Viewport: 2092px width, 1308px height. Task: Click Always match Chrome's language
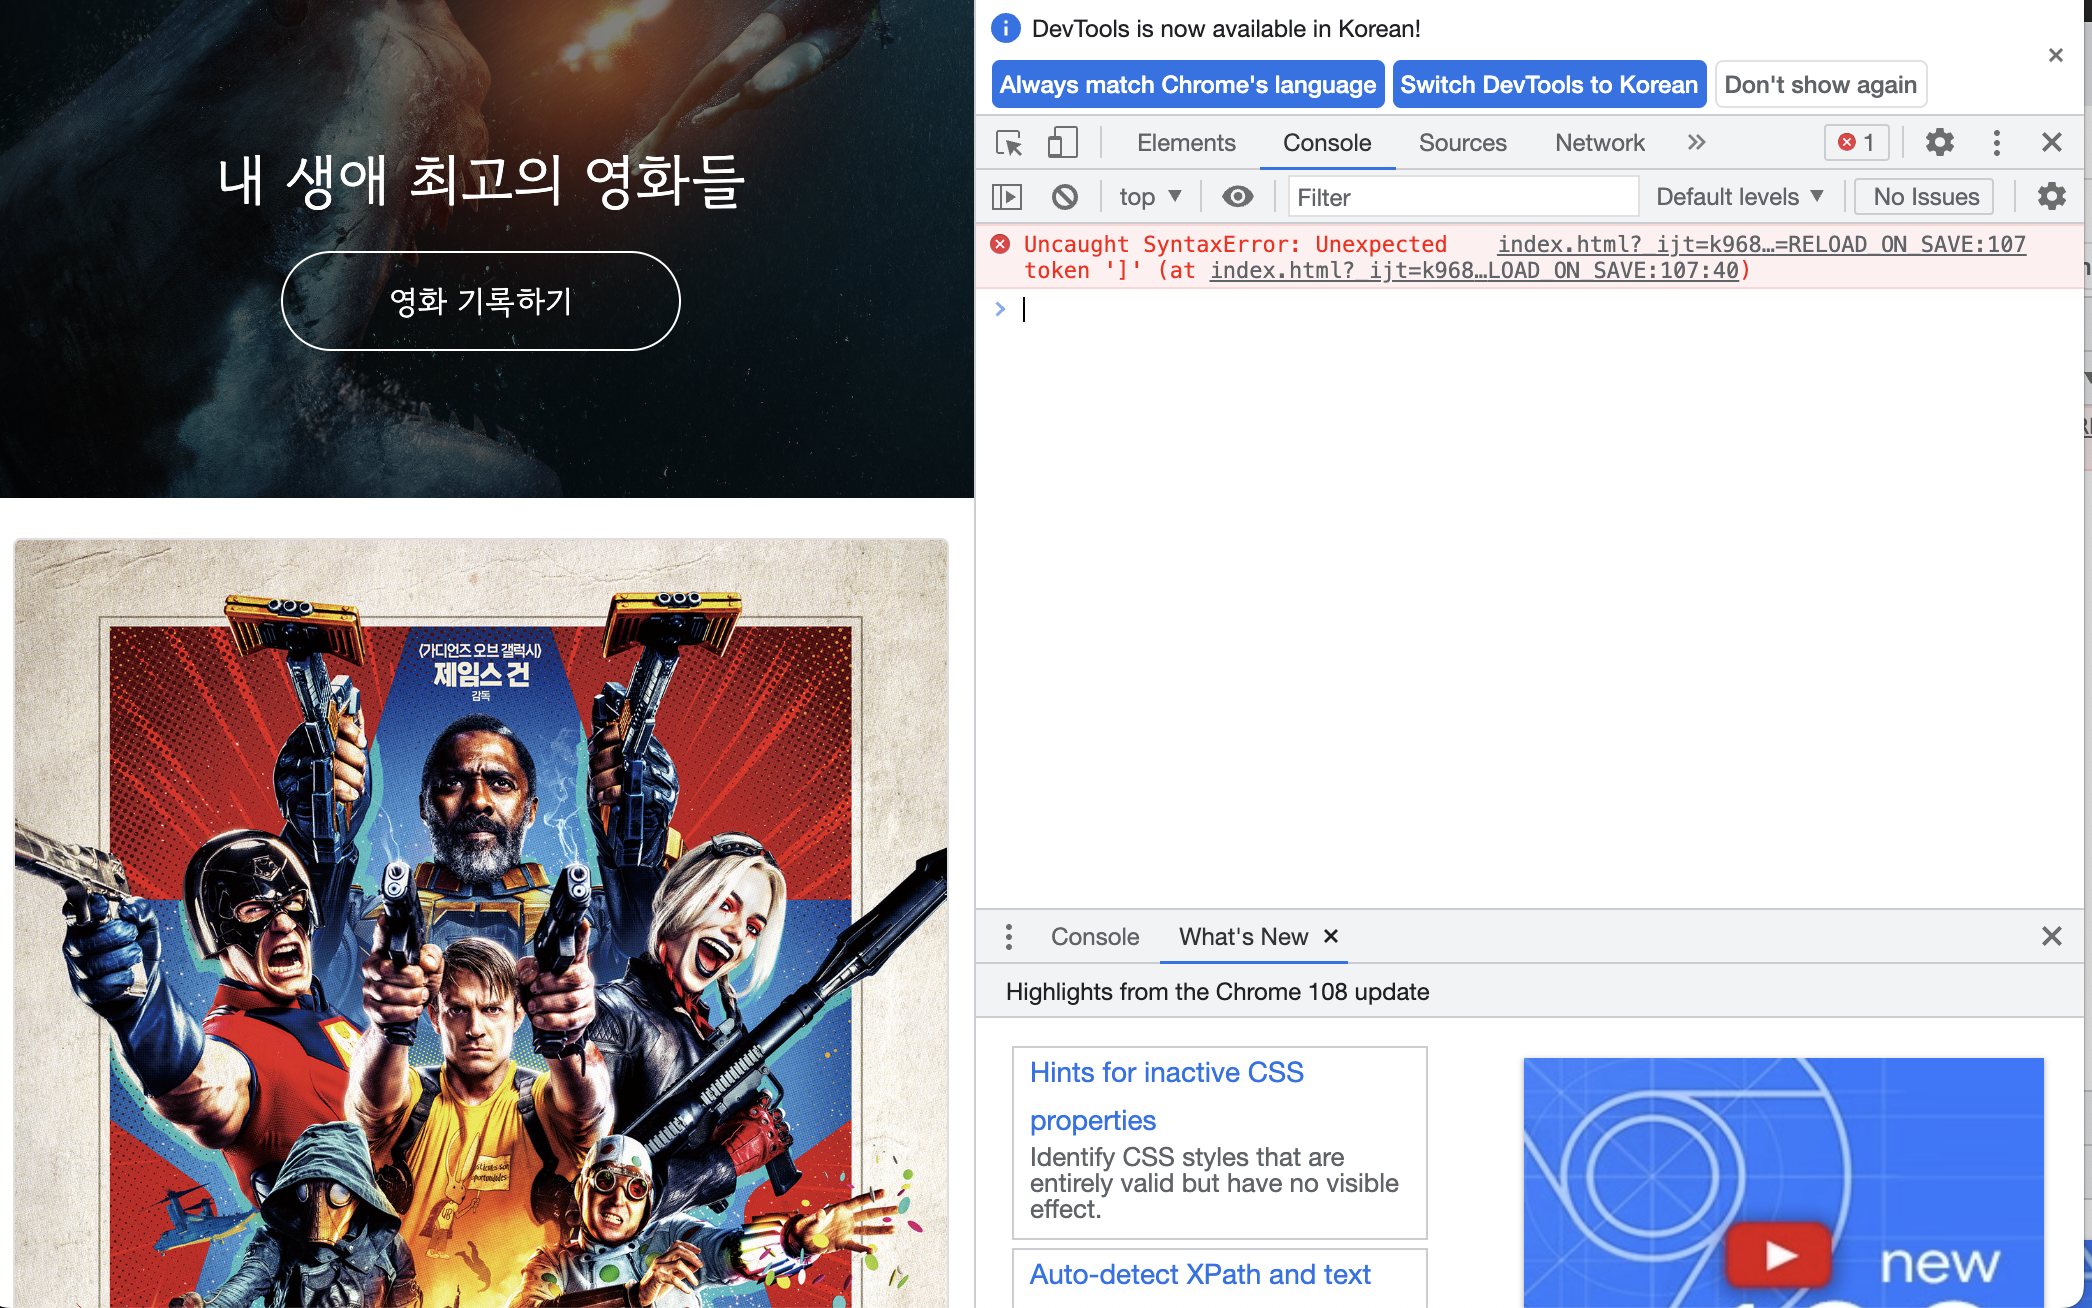click(1188, 85)
